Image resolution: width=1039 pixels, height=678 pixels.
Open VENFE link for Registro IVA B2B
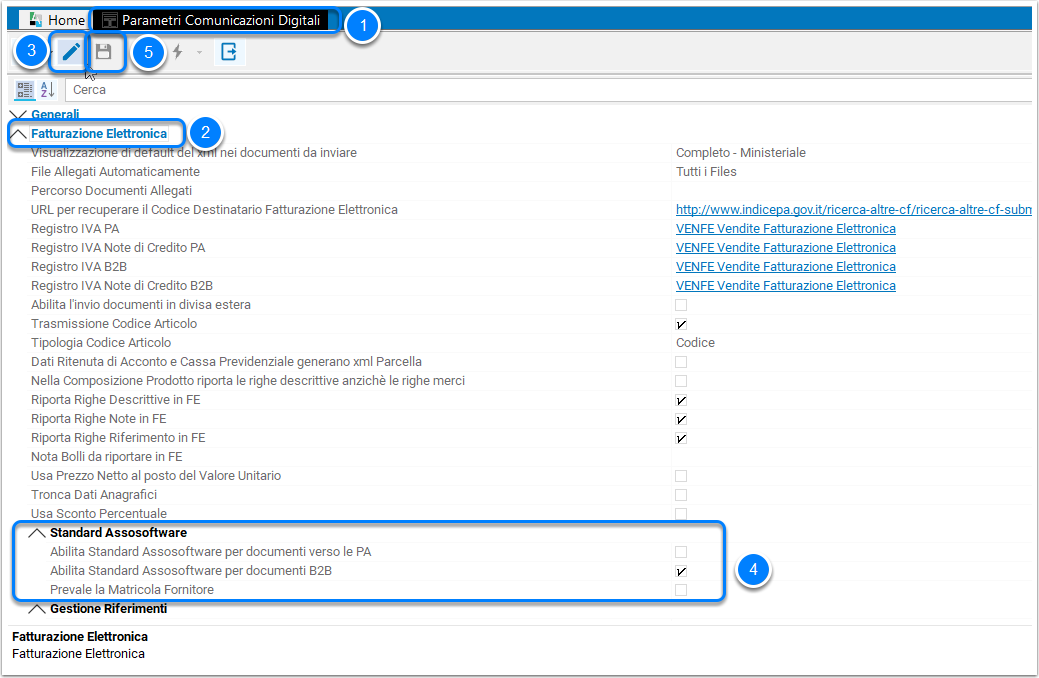786,266
